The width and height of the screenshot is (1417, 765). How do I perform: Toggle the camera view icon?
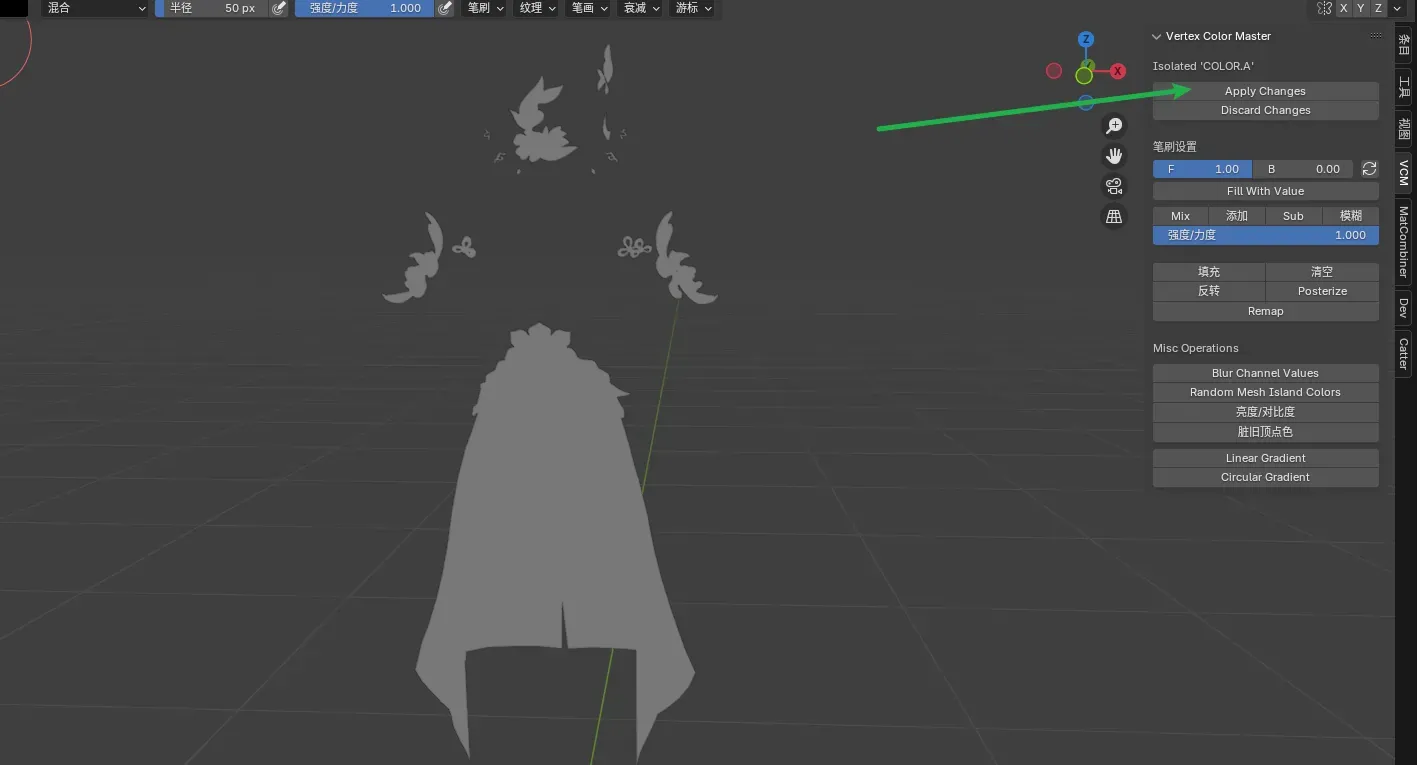(1114, 186)
